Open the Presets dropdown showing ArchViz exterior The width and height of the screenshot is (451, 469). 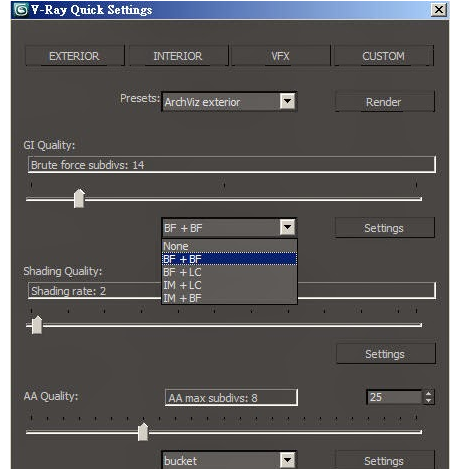pos(229,102)
